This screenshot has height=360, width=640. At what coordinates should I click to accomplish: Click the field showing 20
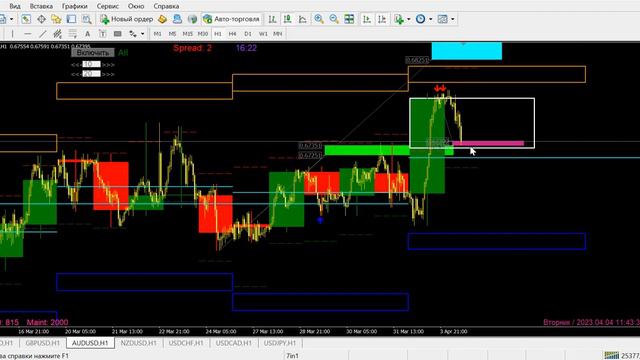91,74
